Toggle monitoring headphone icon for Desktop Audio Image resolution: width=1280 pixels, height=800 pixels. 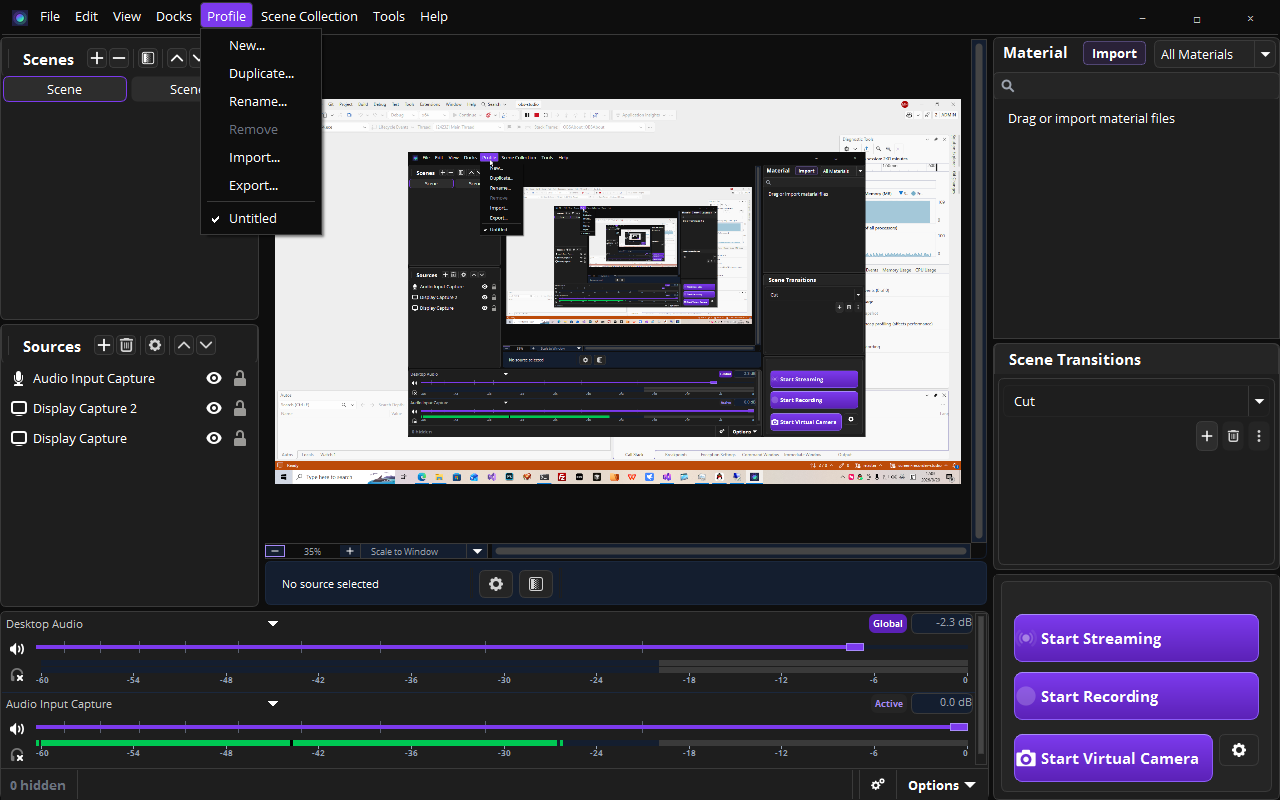(16, 675)
